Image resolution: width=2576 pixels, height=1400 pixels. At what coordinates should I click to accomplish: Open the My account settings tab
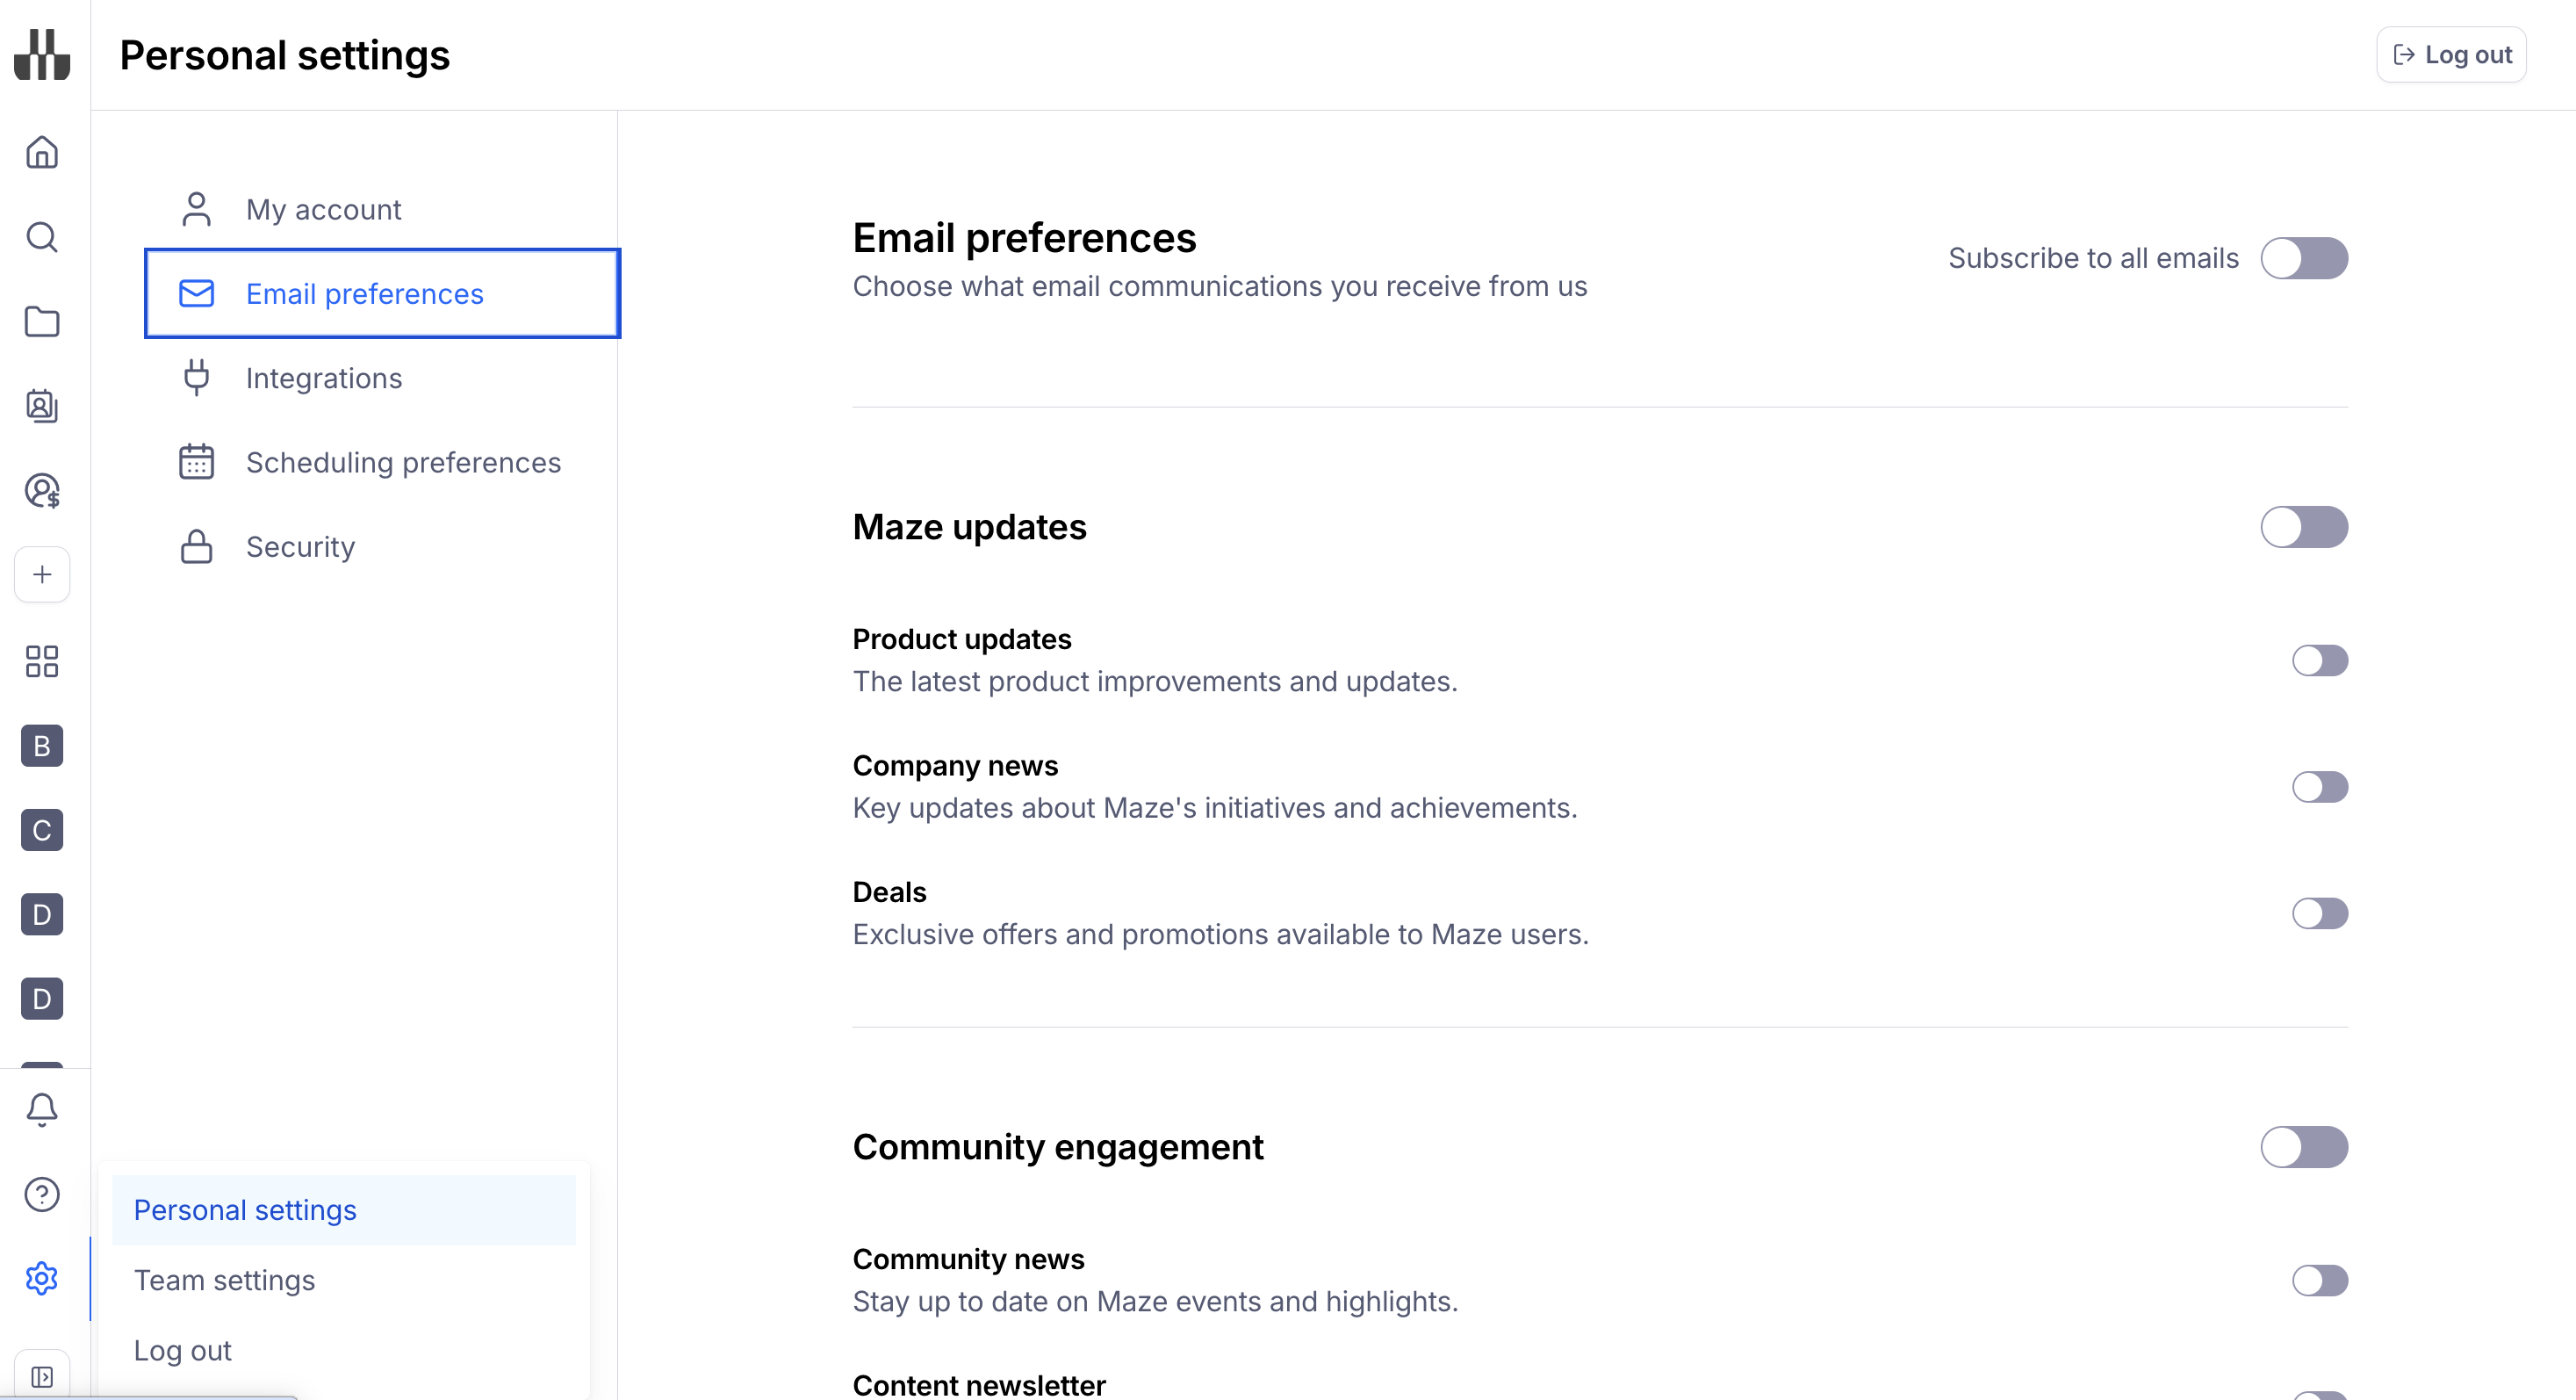point(323,209)
